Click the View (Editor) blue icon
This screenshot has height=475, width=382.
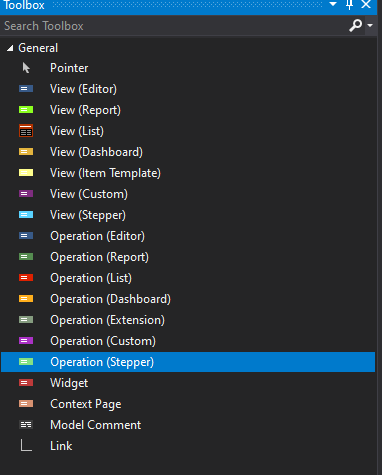[x=26, y=89]
